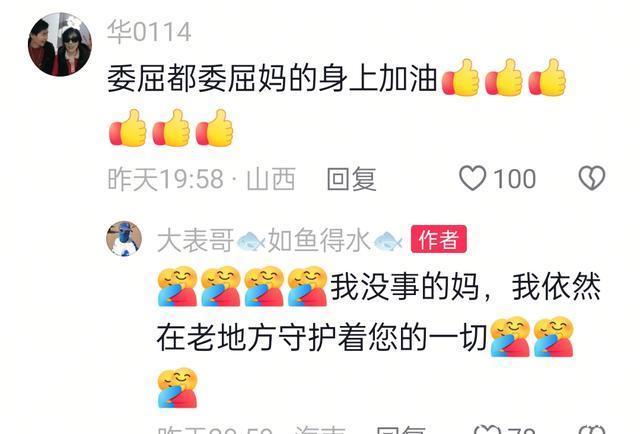
Task: Tap the last thumbs-up emoji on the second line
Action: point(214,128)
